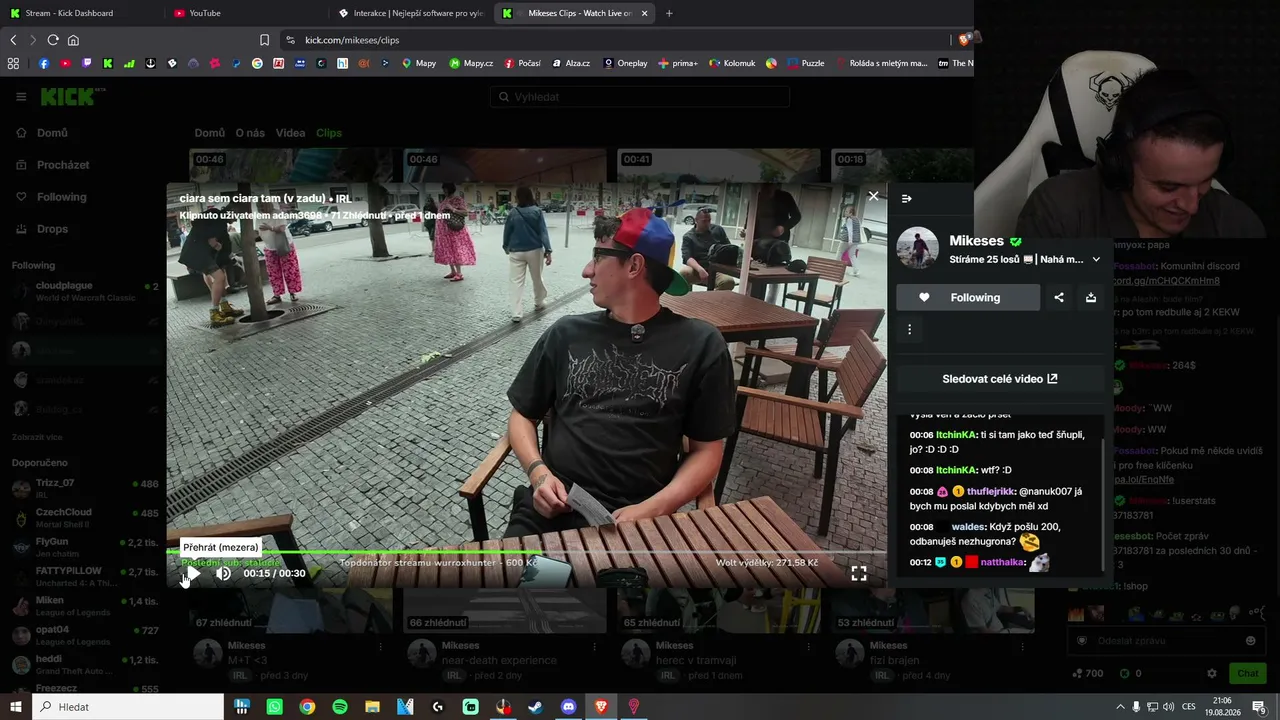Open the Mikeses profile avatar
The image size is (1280, 720).
(917, 248)
